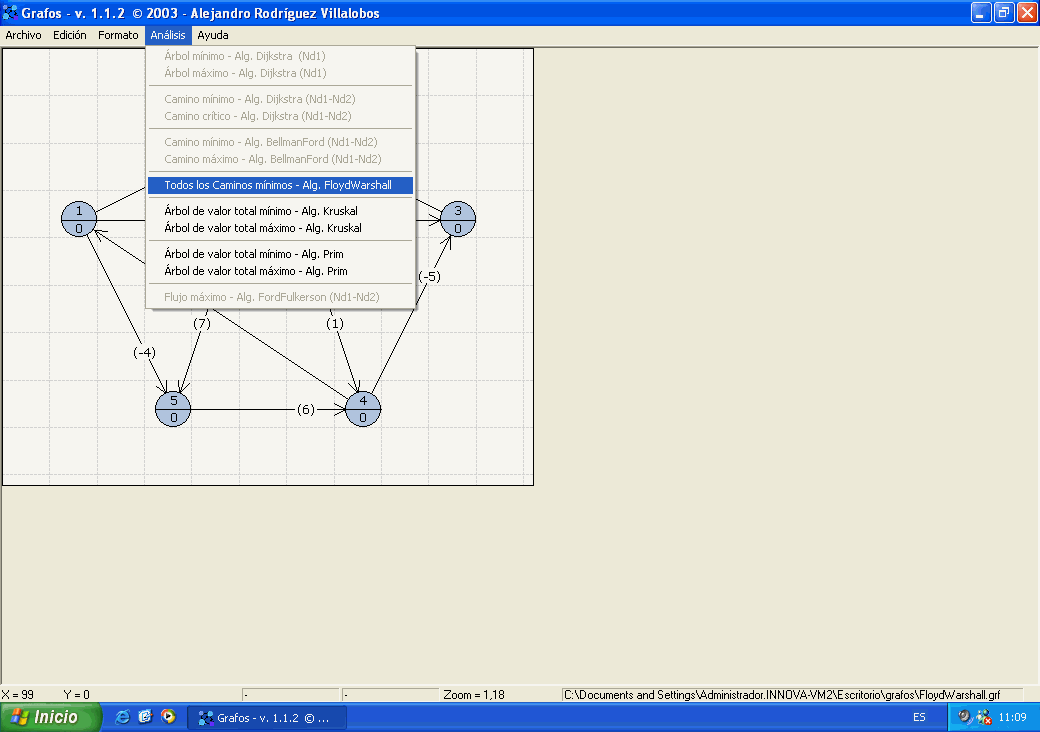Select Árbol de valor total mínimo Prim
The height and width of the screenshot is (732, 1040).
pyautogui.click(x=254, y=254)
